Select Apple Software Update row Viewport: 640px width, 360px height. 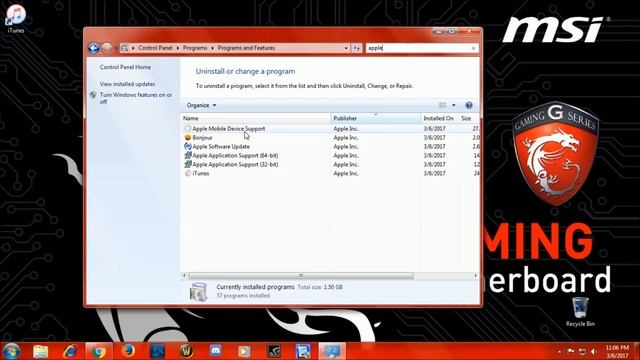pos(330,147)
